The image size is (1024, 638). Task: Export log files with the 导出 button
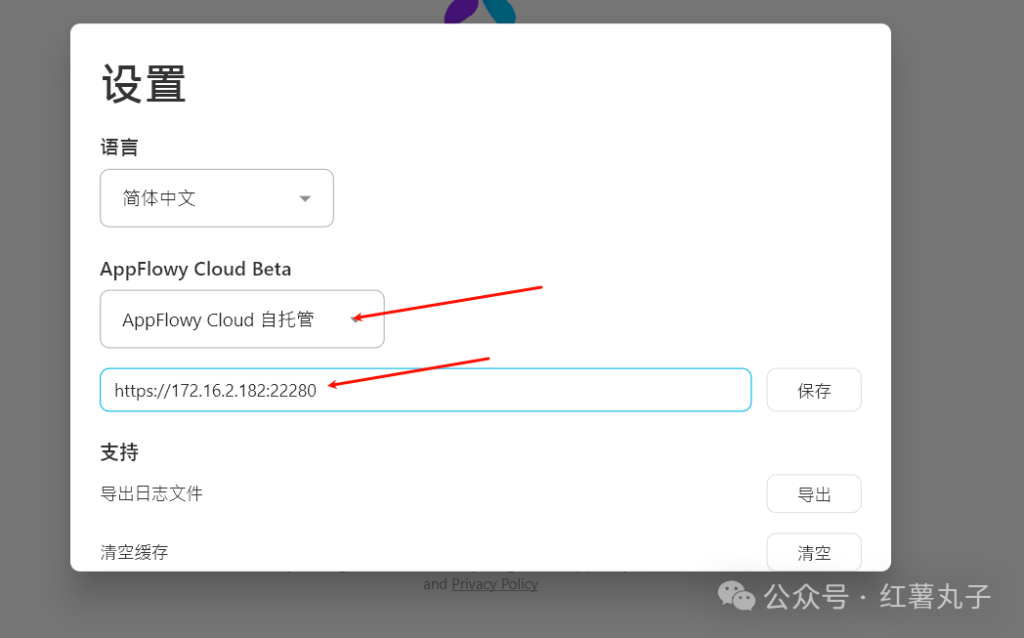click(813, 493)
